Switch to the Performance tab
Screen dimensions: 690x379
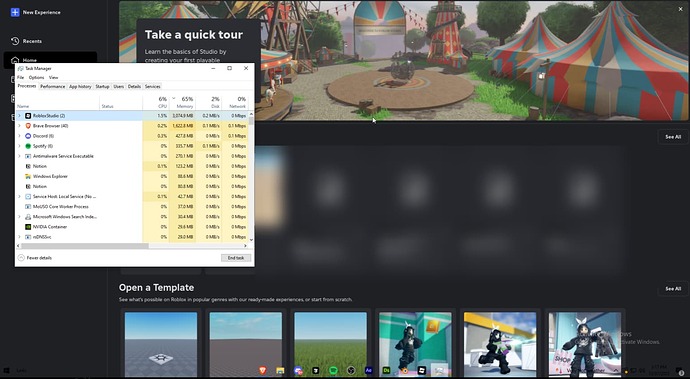pyautogui.click(x=53, y=87)
